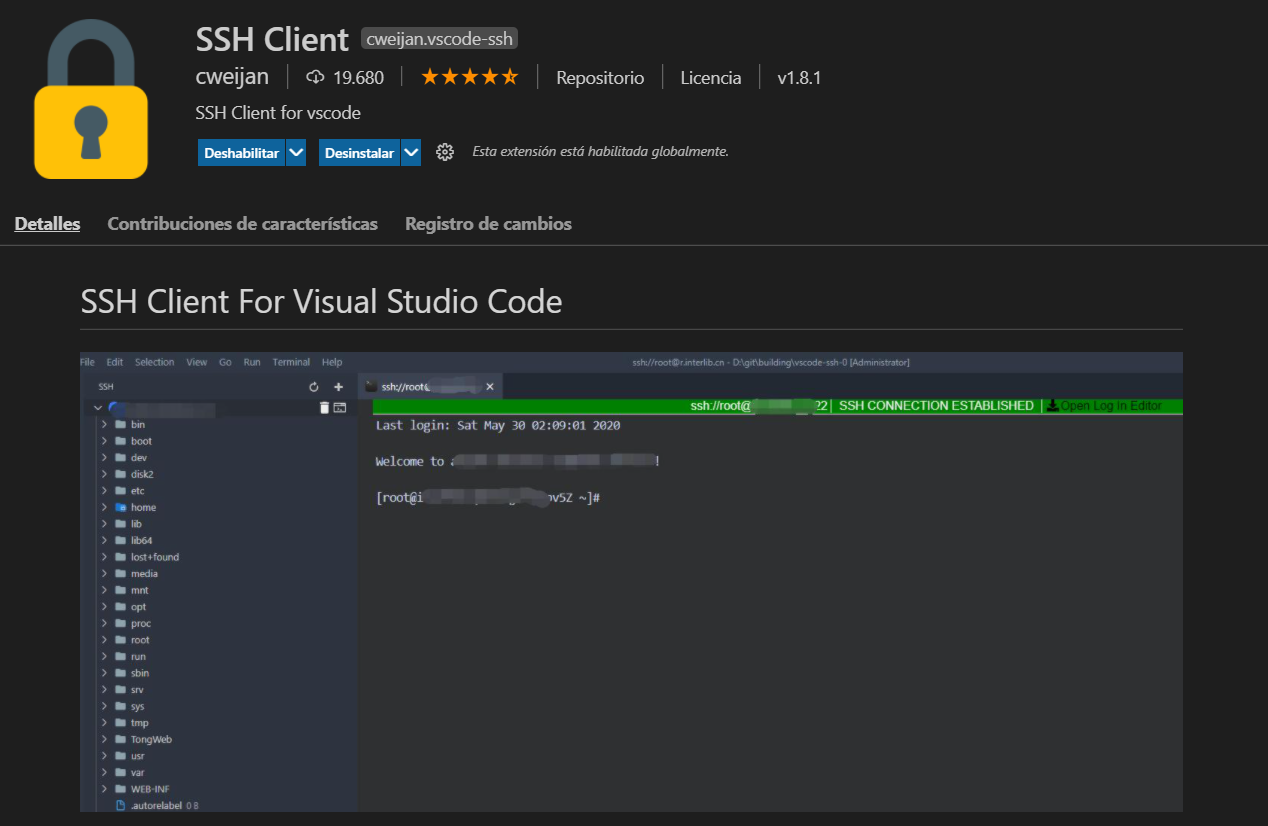Click the home folder icon in preview tree

(120, 508)
